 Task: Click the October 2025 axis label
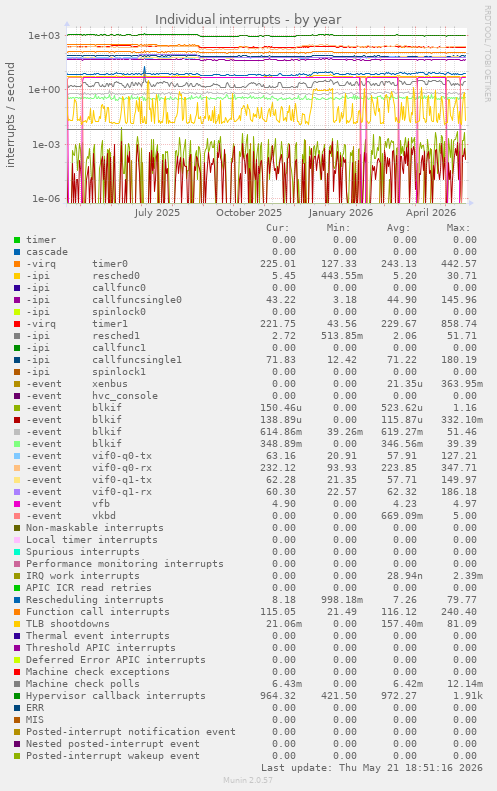coord(249,213)
